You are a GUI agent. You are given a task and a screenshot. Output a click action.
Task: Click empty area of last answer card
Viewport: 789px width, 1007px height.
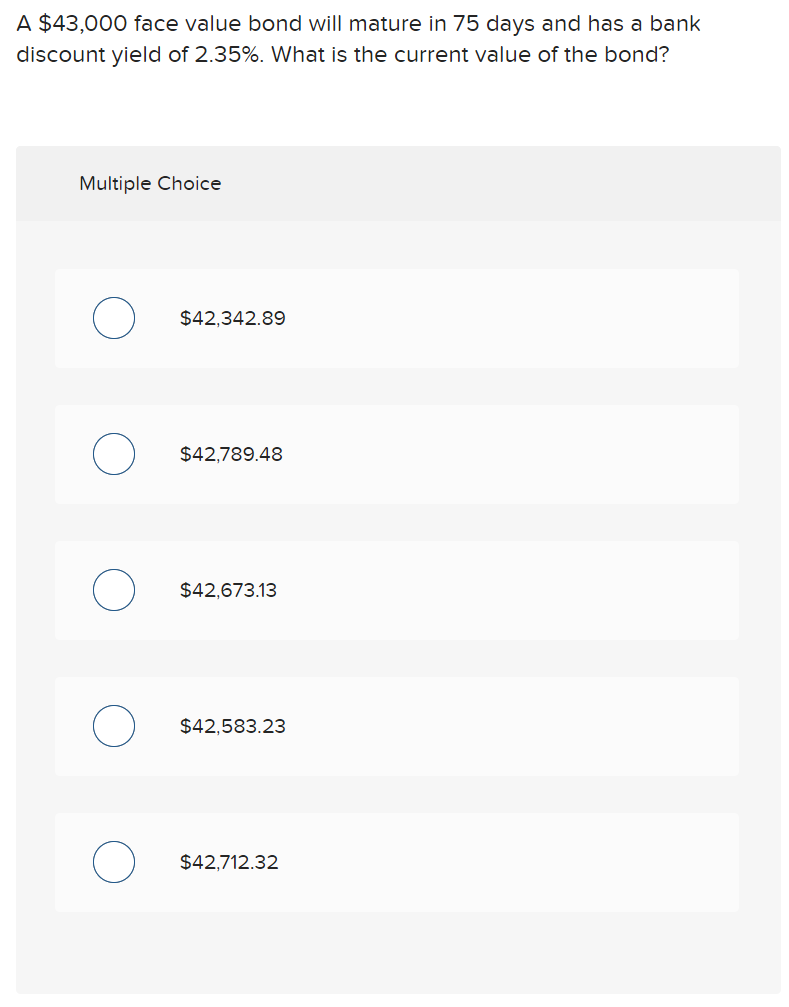514,863
